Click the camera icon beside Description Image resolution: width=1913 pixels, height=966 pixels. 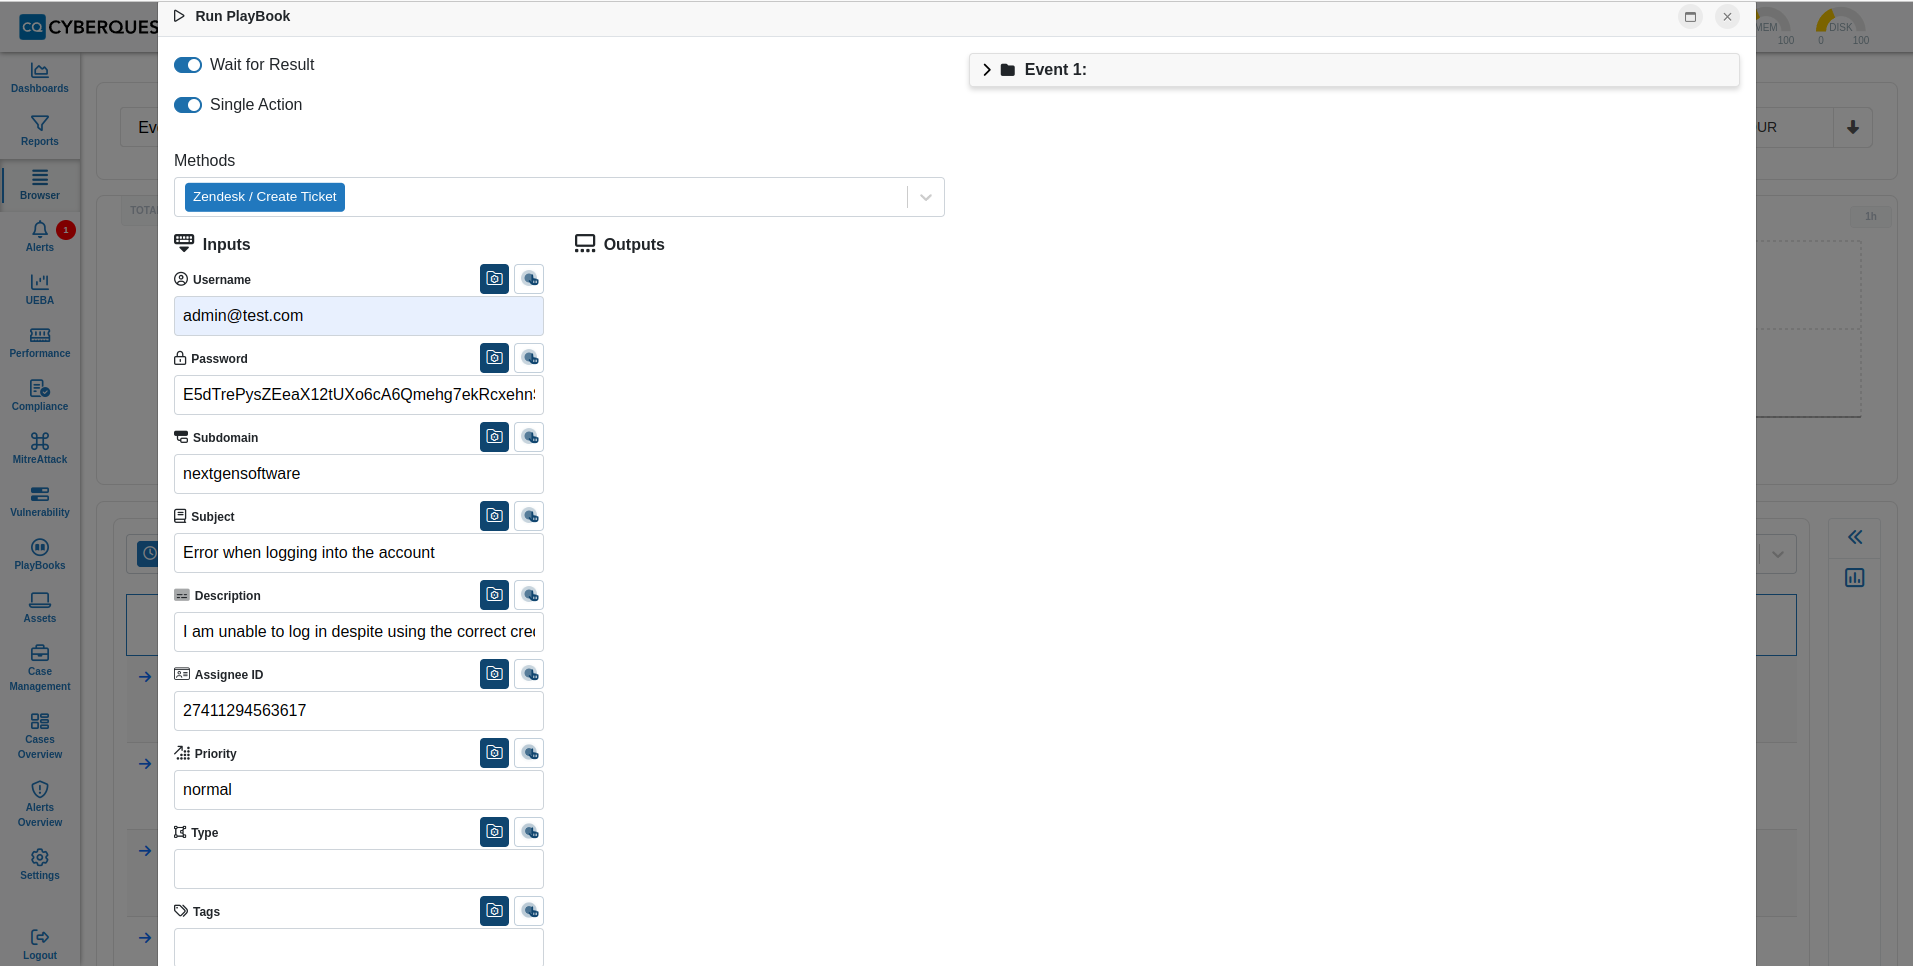(494, 595)
